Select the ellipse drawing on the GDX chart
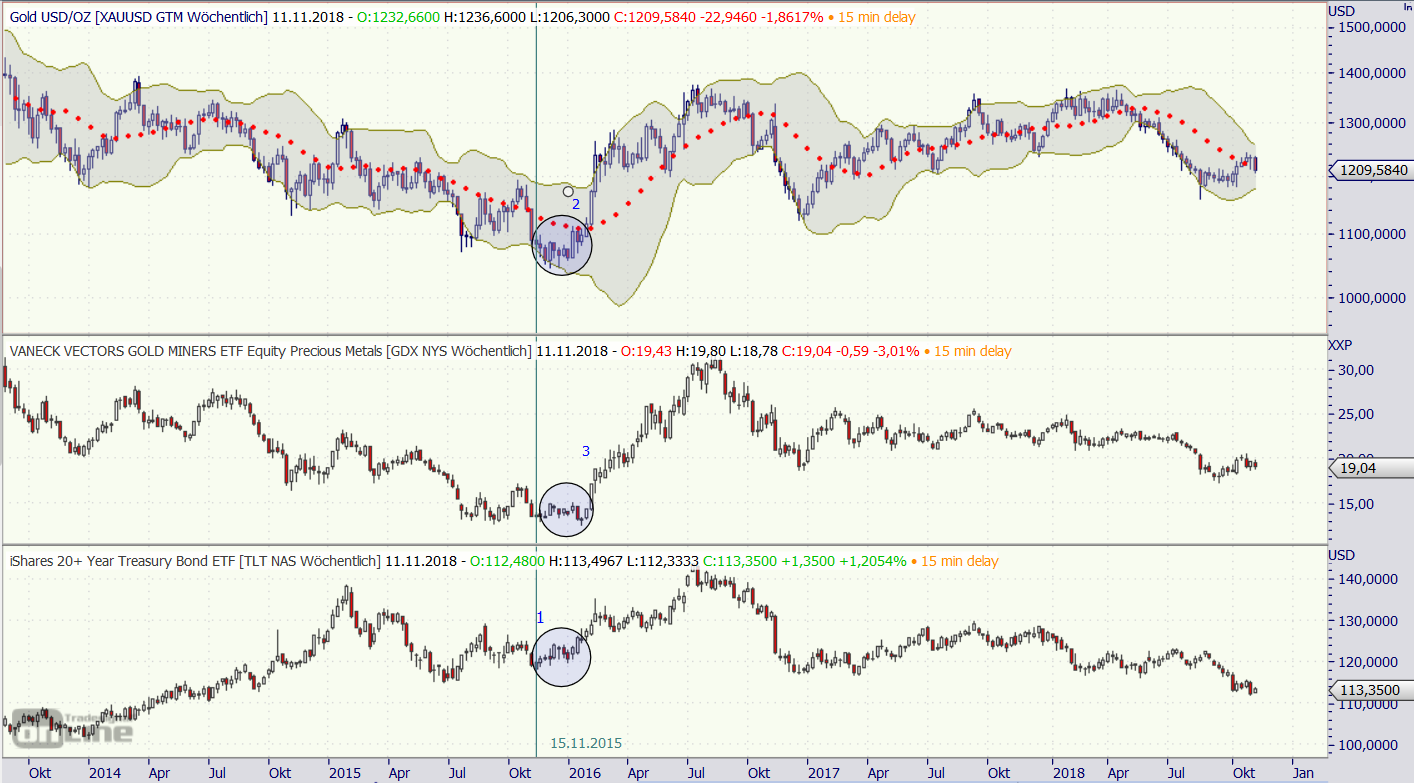 click(x=566, y=509)
